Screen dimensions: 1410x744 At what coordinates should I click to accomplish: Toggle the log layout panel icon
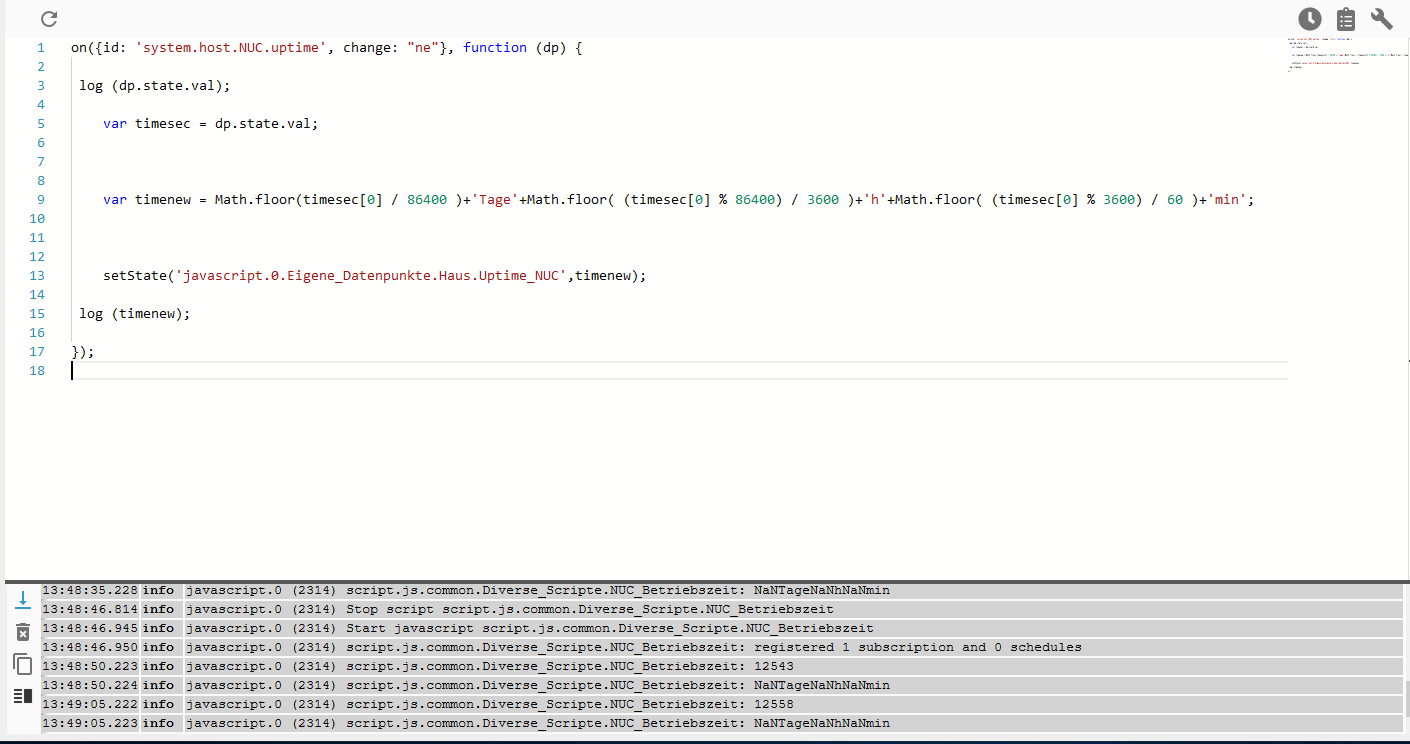tap(23, 696)
